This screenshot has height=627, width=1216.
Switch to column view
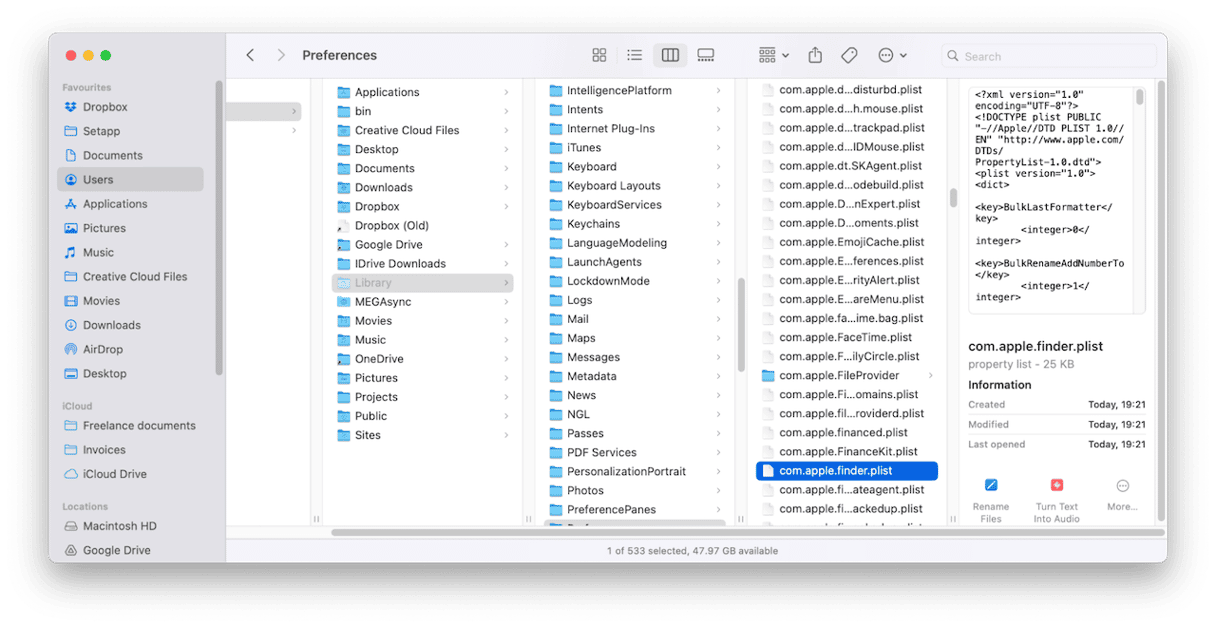(x=670, y=55)
